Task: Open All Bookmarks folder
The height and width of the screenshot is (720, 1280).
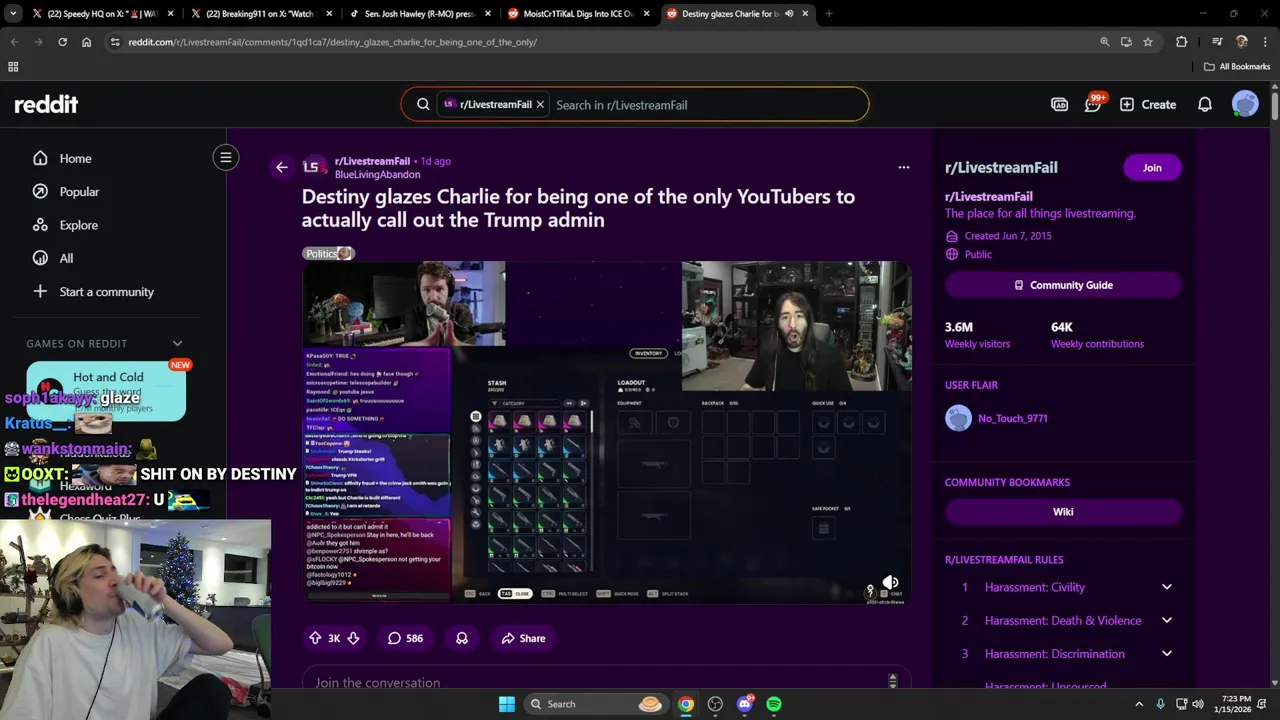Action: (x=1237, y=67)
